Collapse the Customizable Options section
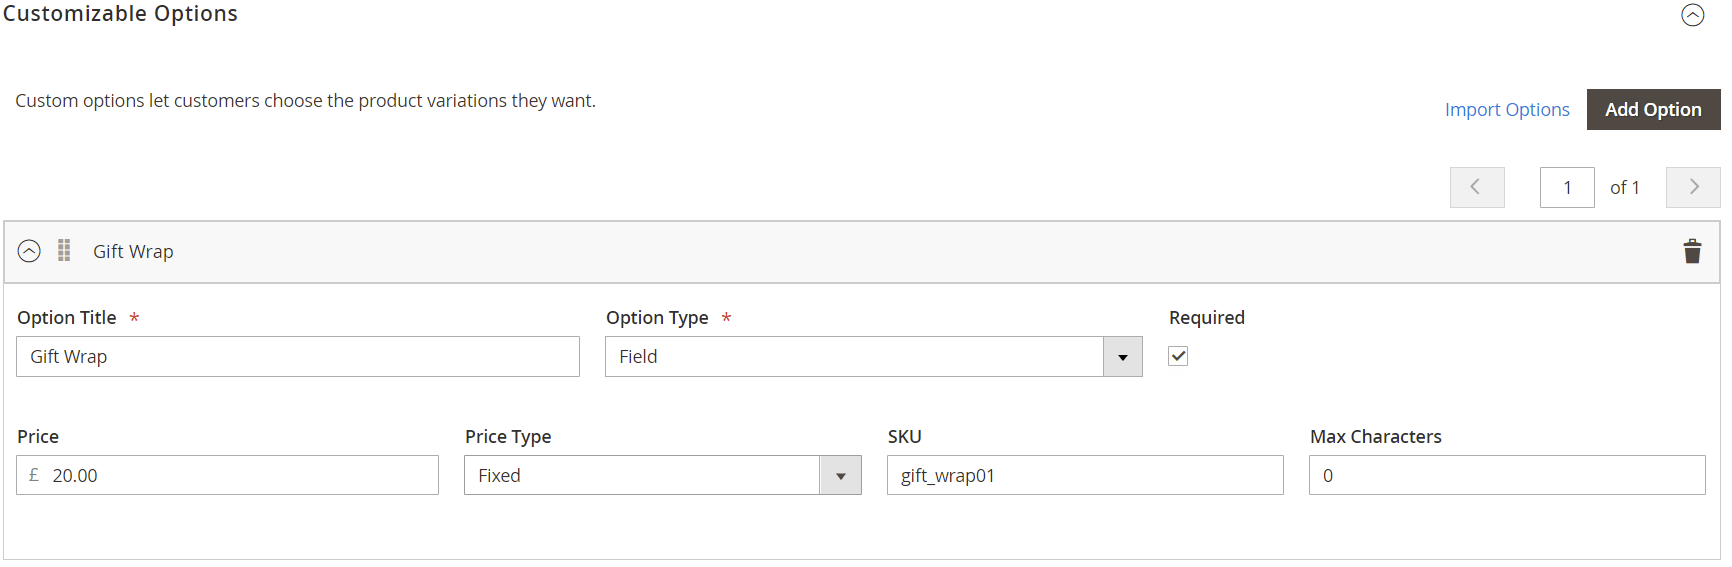 pyautogui.click(x=1692, y=15)
